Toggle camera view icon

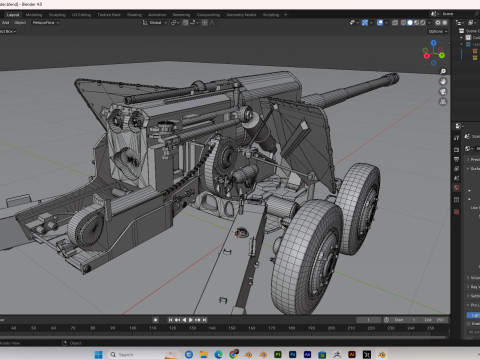pyautogui.click(x=443, y=92)
